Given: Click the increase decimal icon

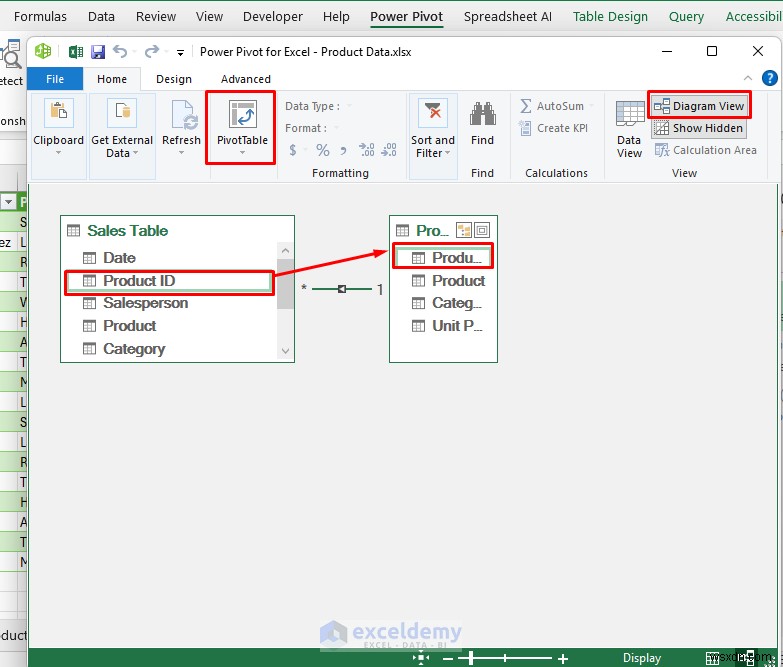Looking at the screenshot, I should tap(367, 150).
